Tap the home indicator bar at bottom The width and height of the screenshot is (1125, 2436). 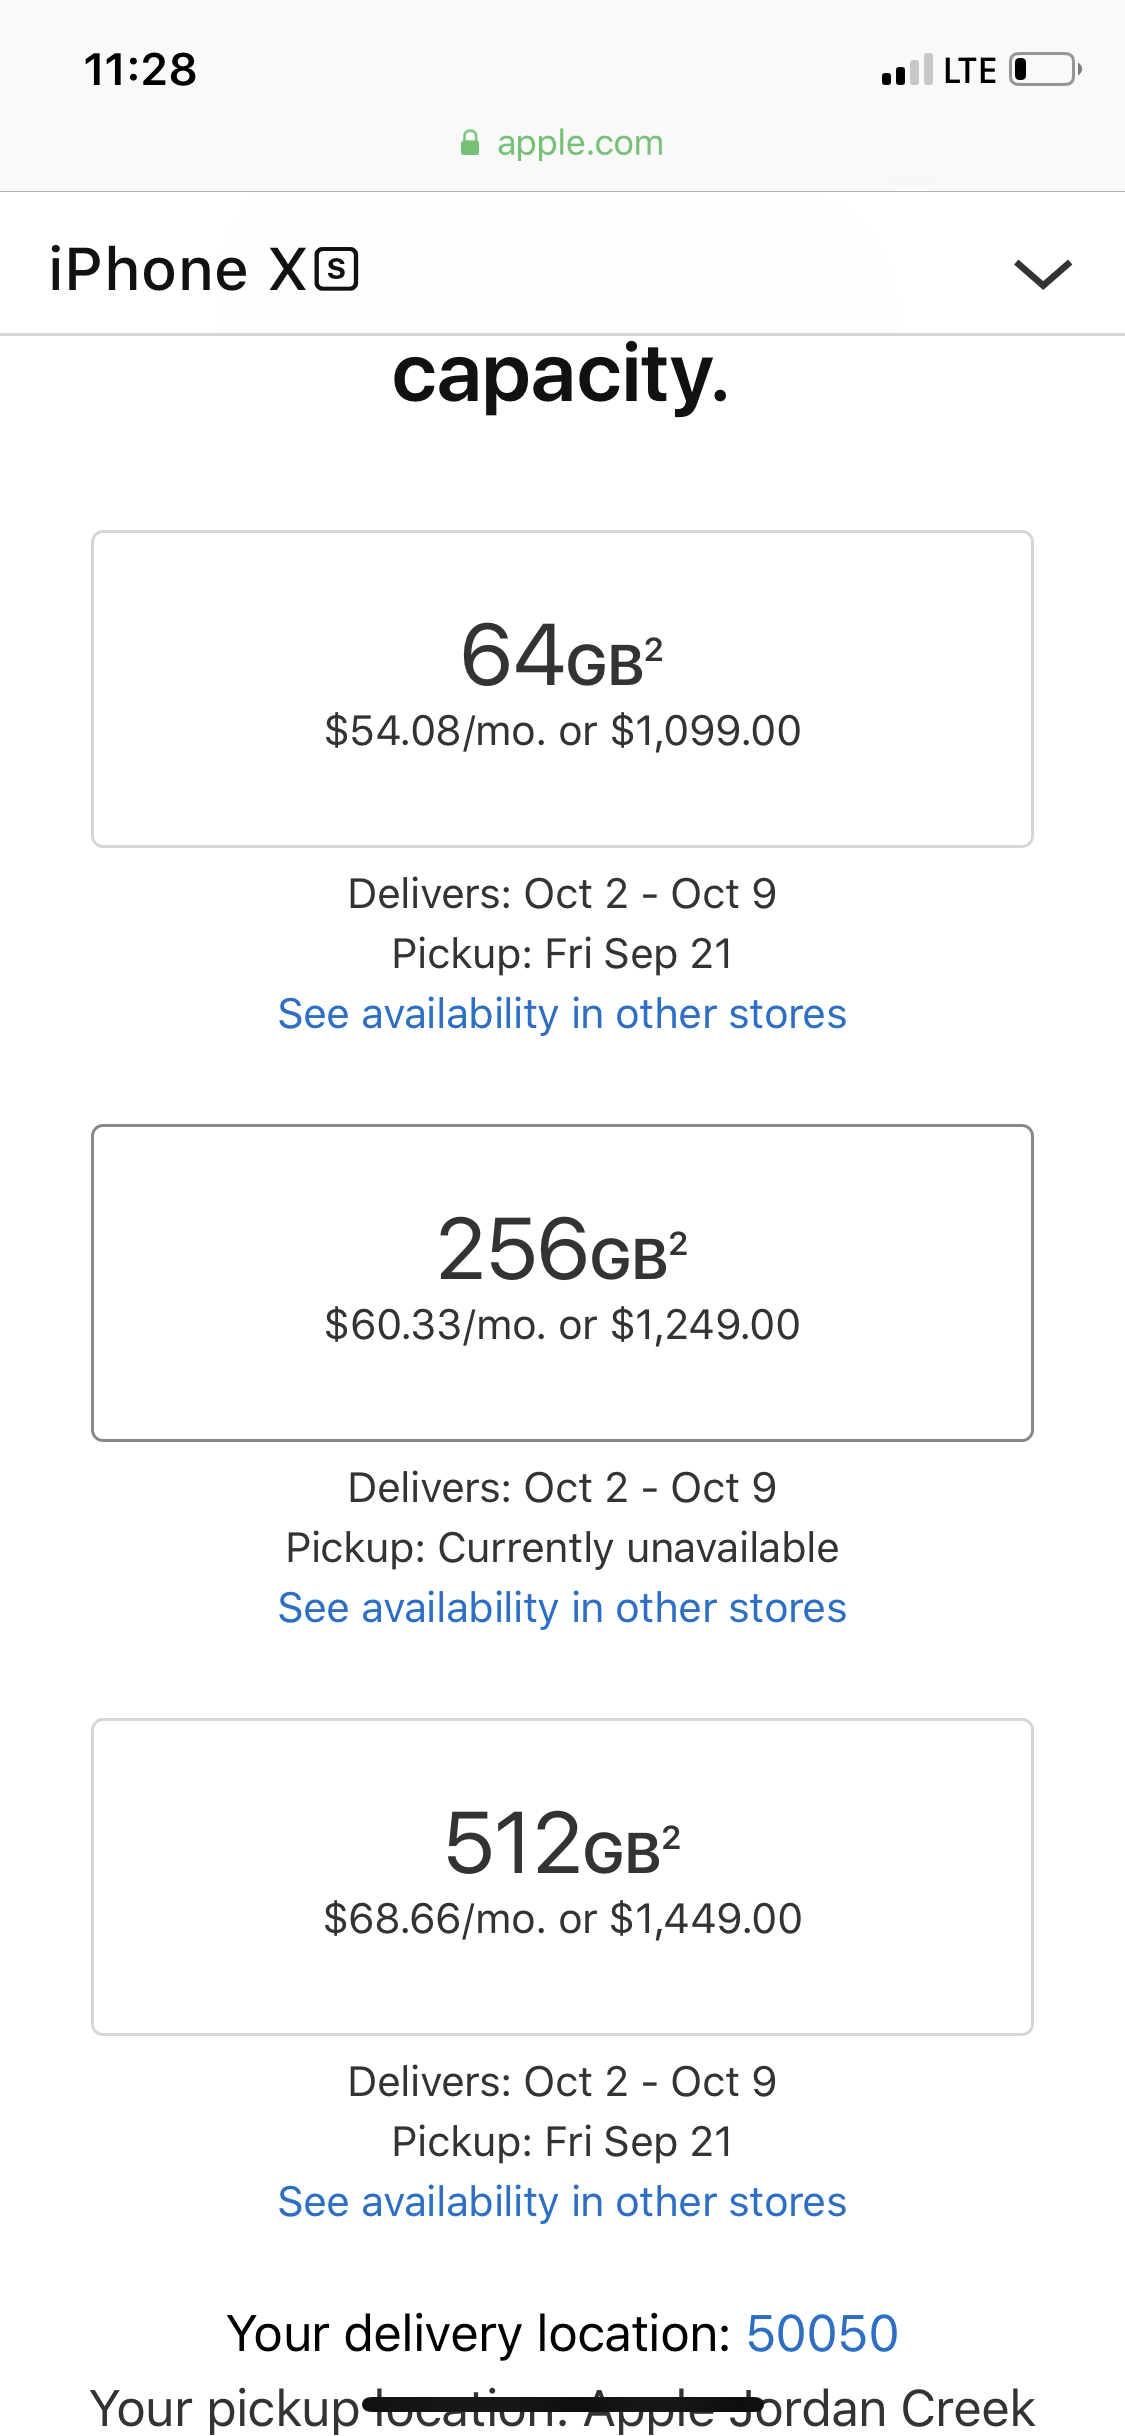562,2404
